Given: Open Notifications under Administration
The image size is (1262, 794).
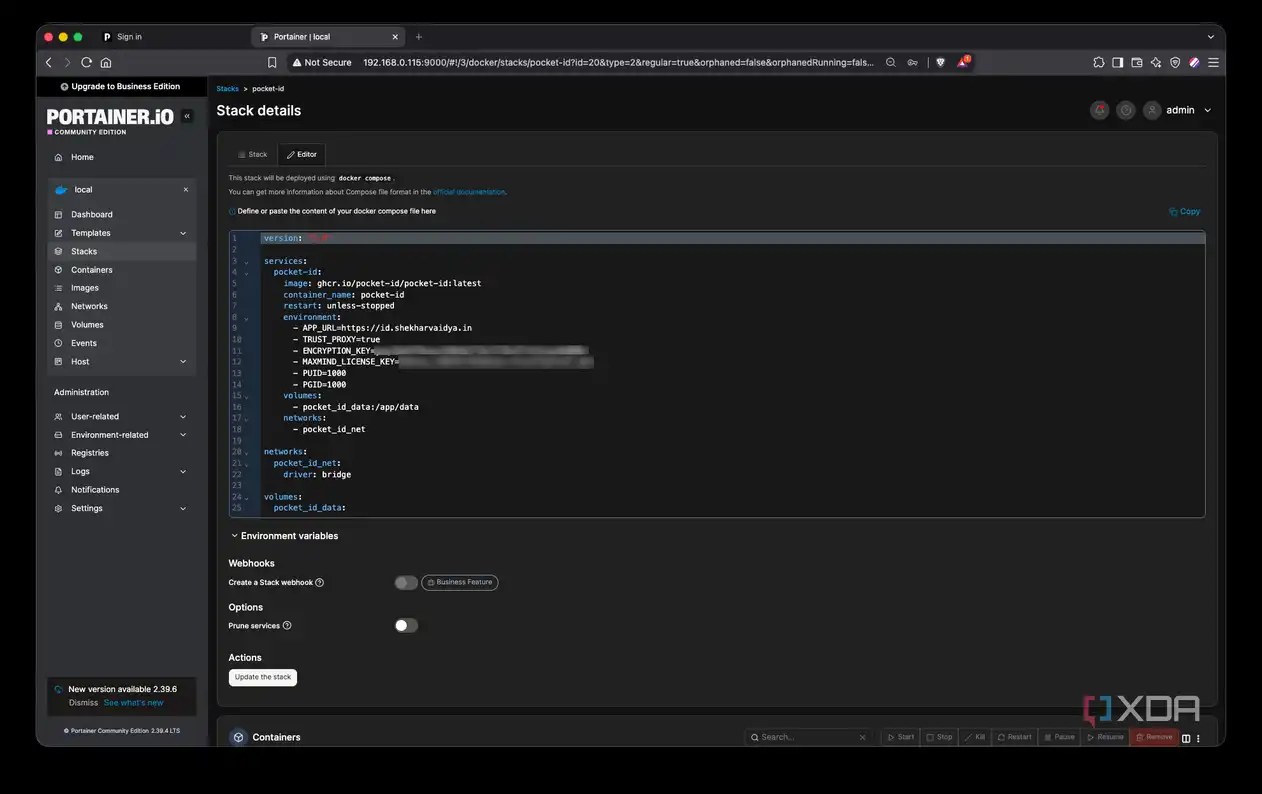Looking at the screenshot, I should pyautogui.click(x=95, y=490).
